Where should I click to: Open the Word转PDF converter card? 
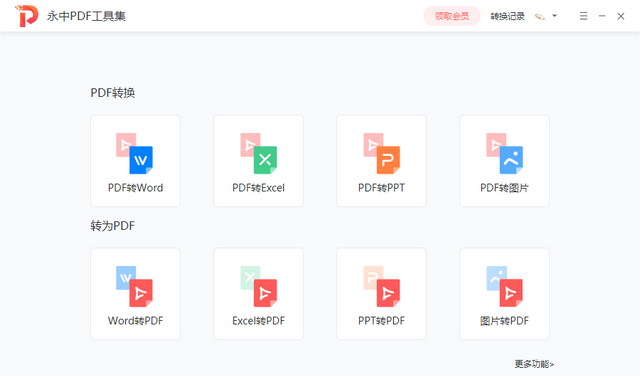click(136, 294)
